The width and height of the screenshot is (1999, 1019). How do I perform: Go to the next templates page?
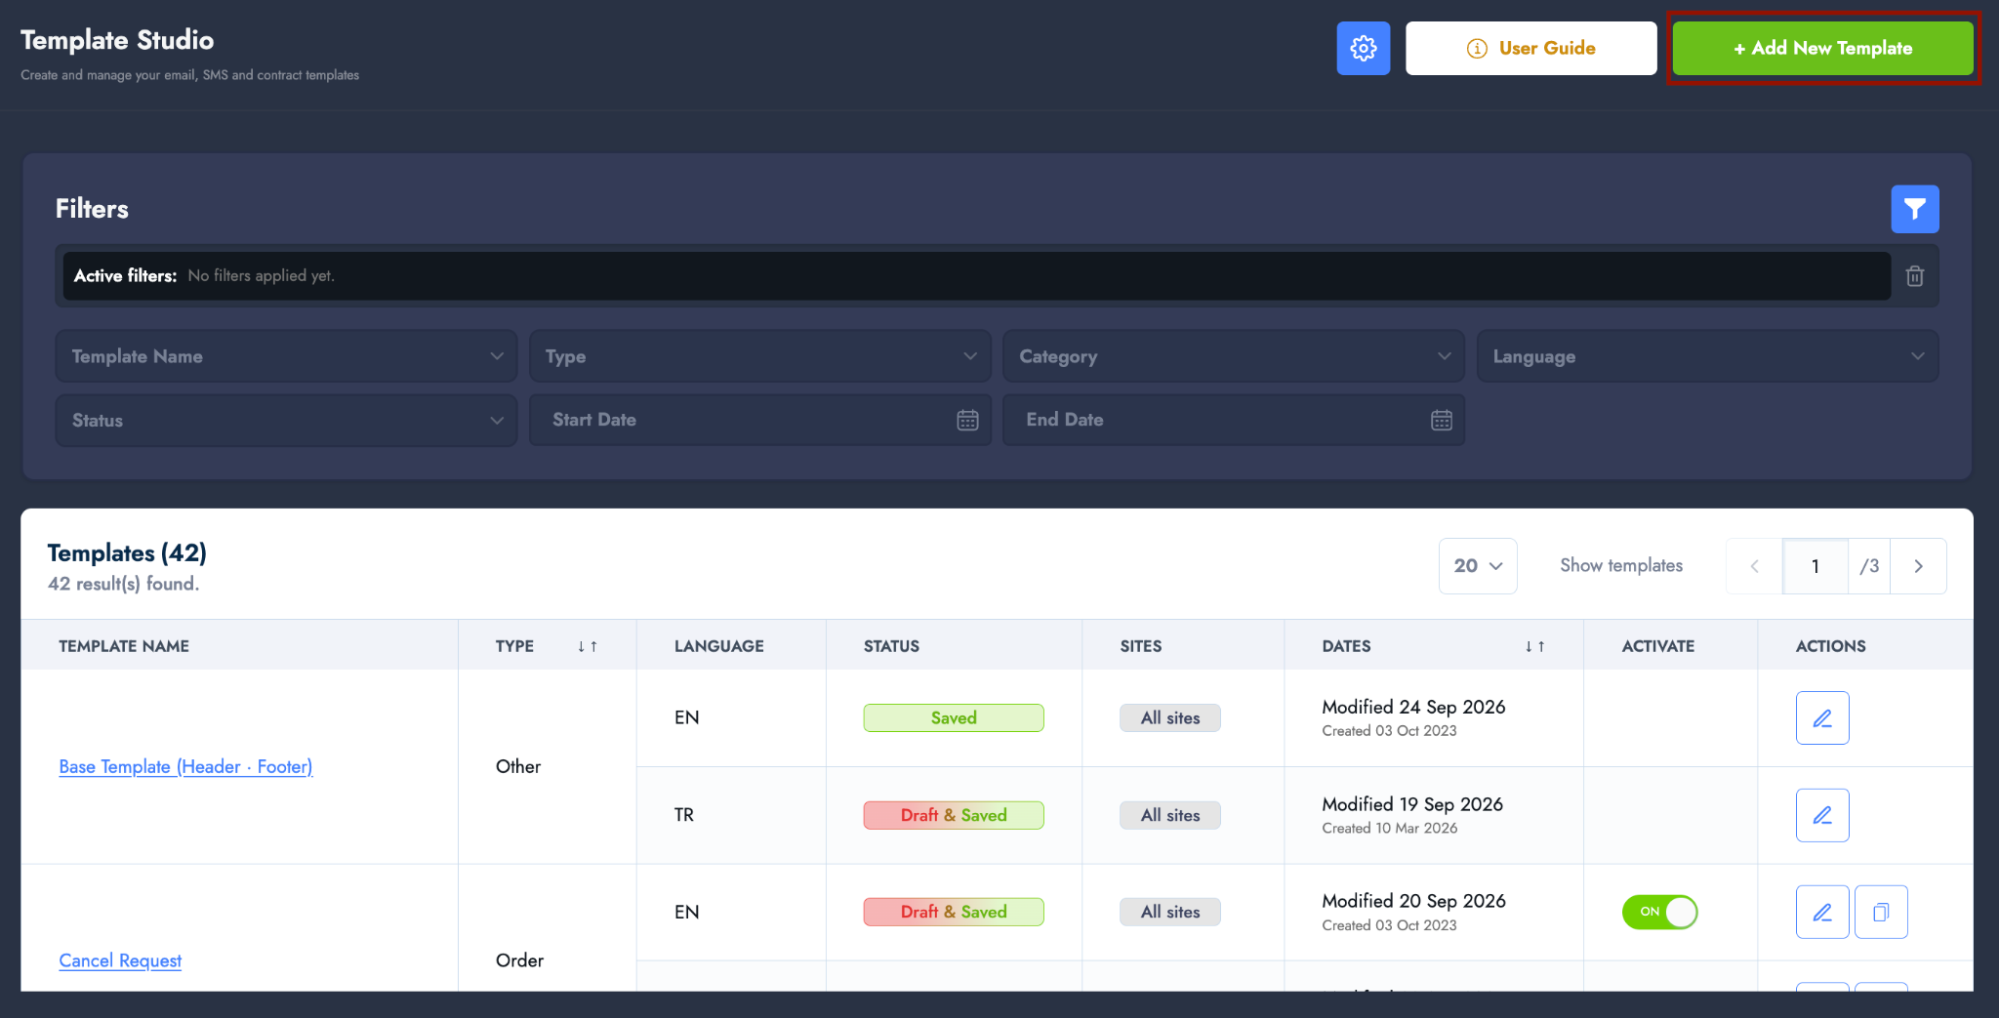[1917, 566]
